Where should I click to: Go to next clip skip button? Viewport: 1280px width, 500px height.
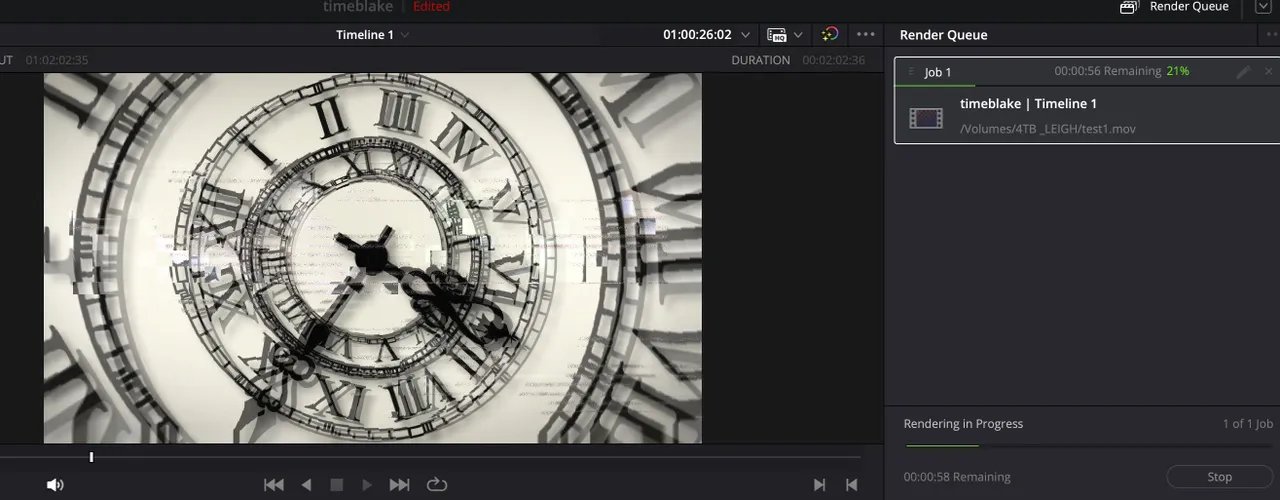(x=819, y=485)
